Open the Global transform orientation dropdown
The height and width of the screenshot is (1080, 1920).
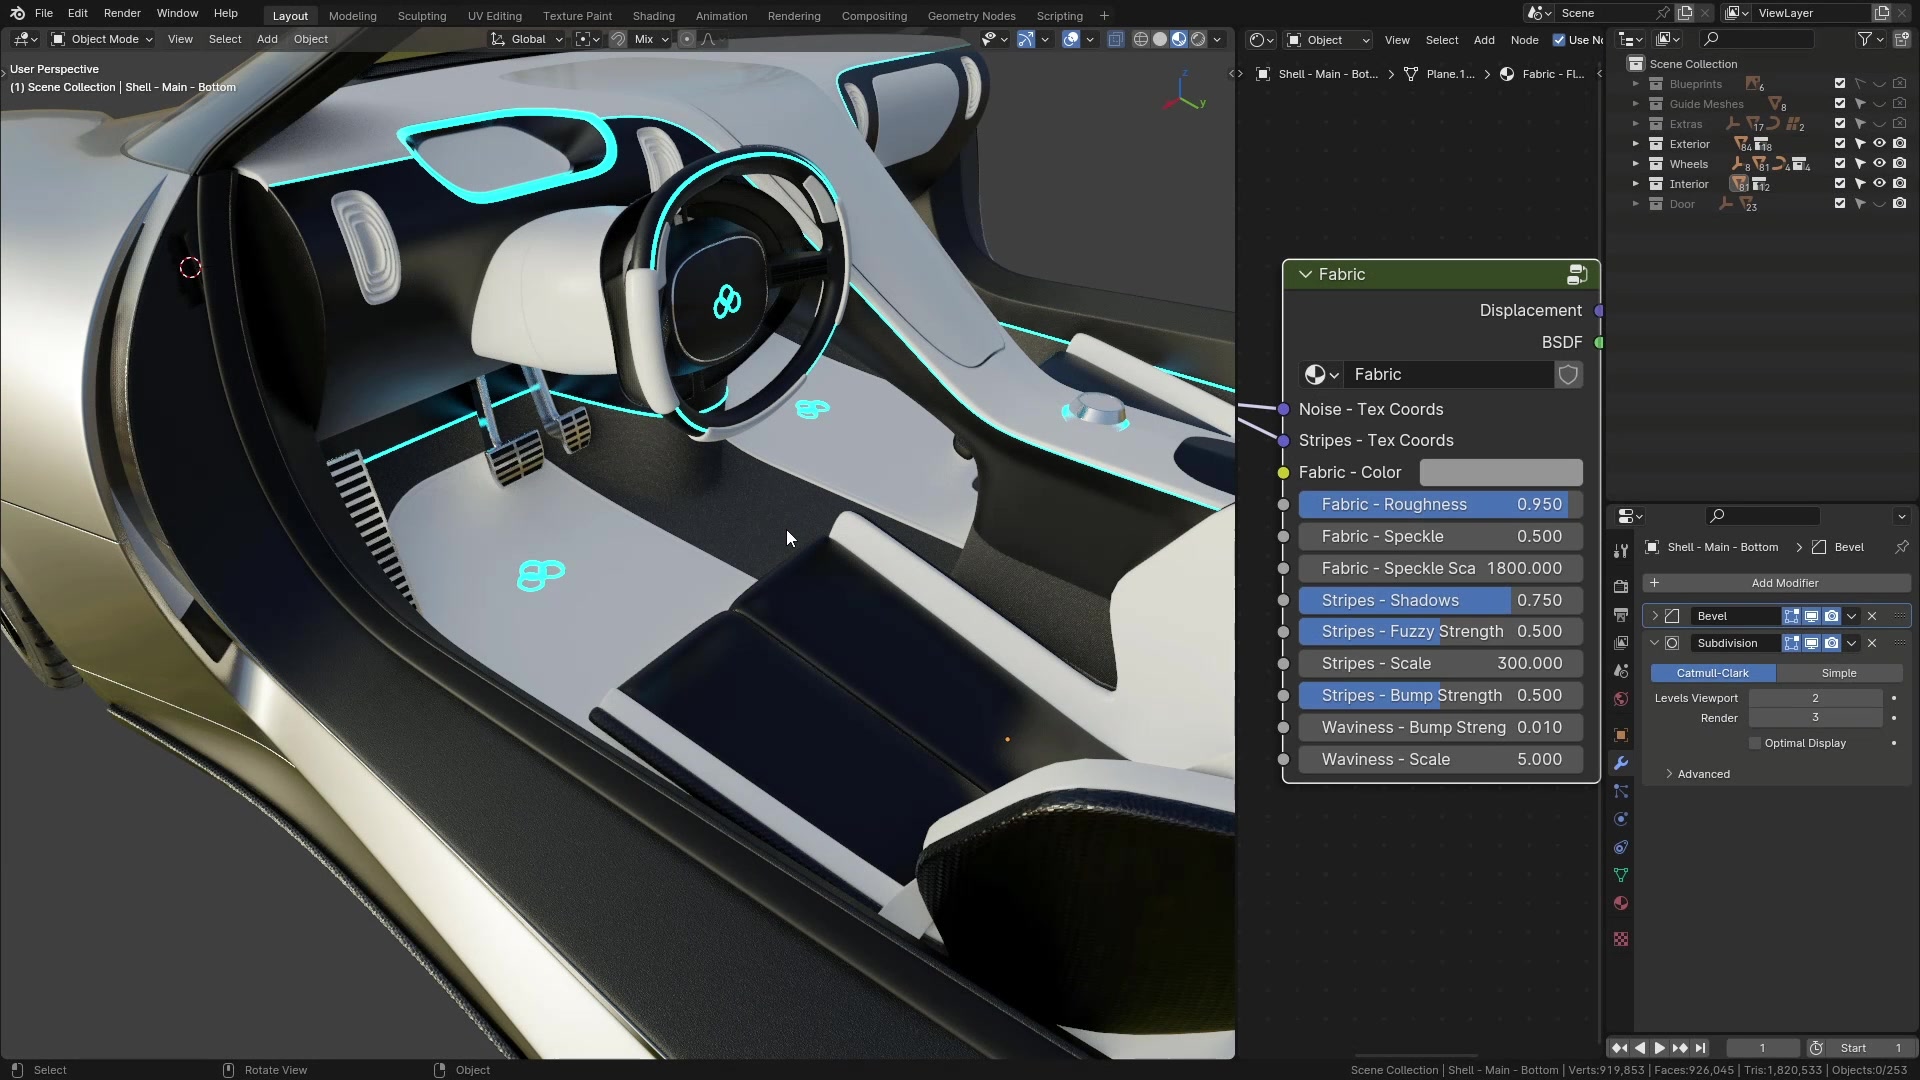pos(527,39)
